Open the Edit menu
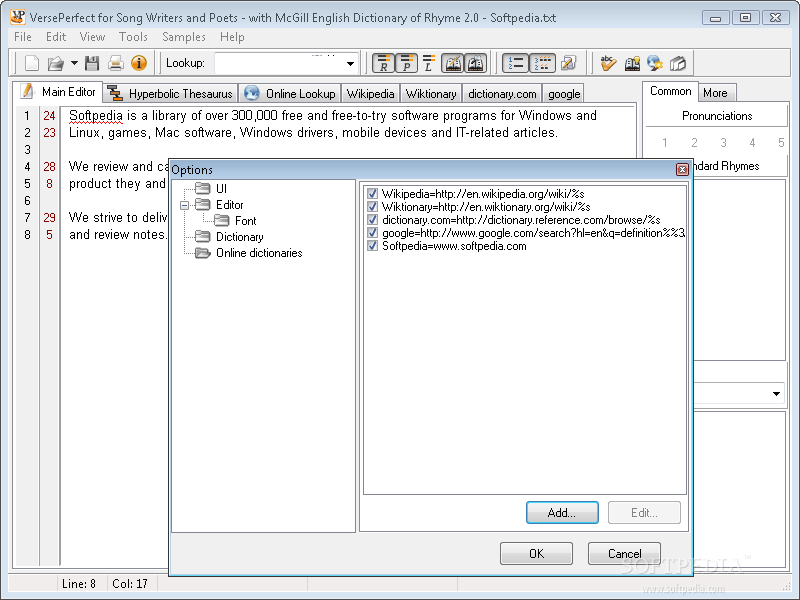The height and width of the screenshot is (600, 800). [x=56, y=37]
